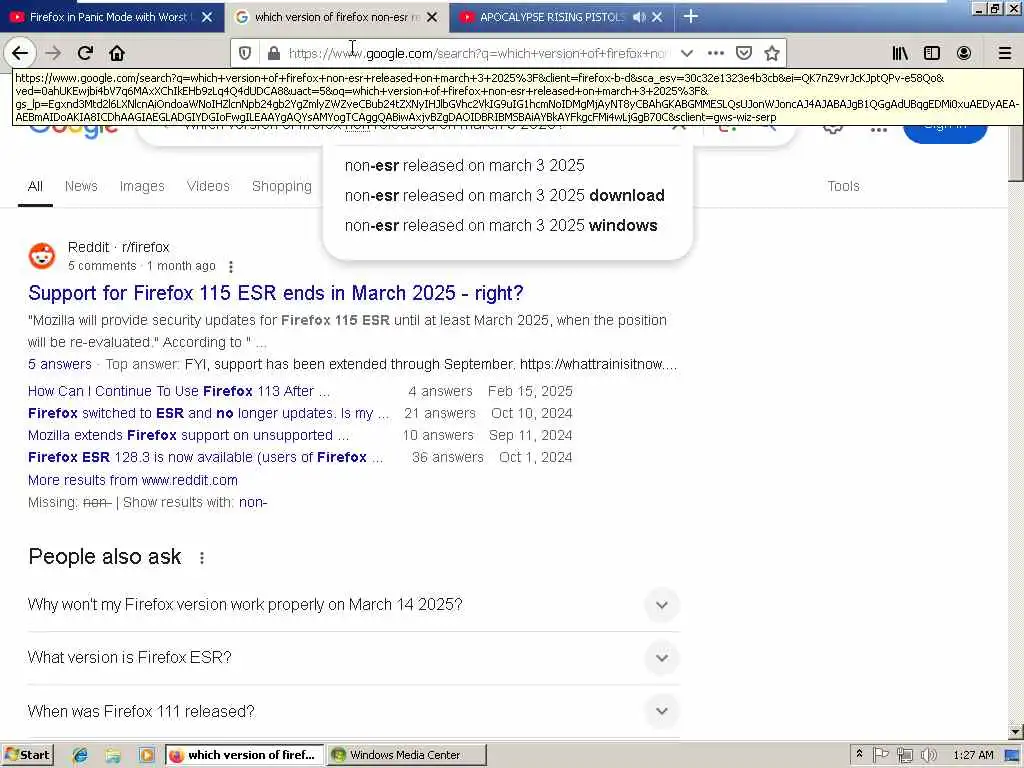
Task: Choose the suggestion ending in 'windows'
Action: coord(501,225)
